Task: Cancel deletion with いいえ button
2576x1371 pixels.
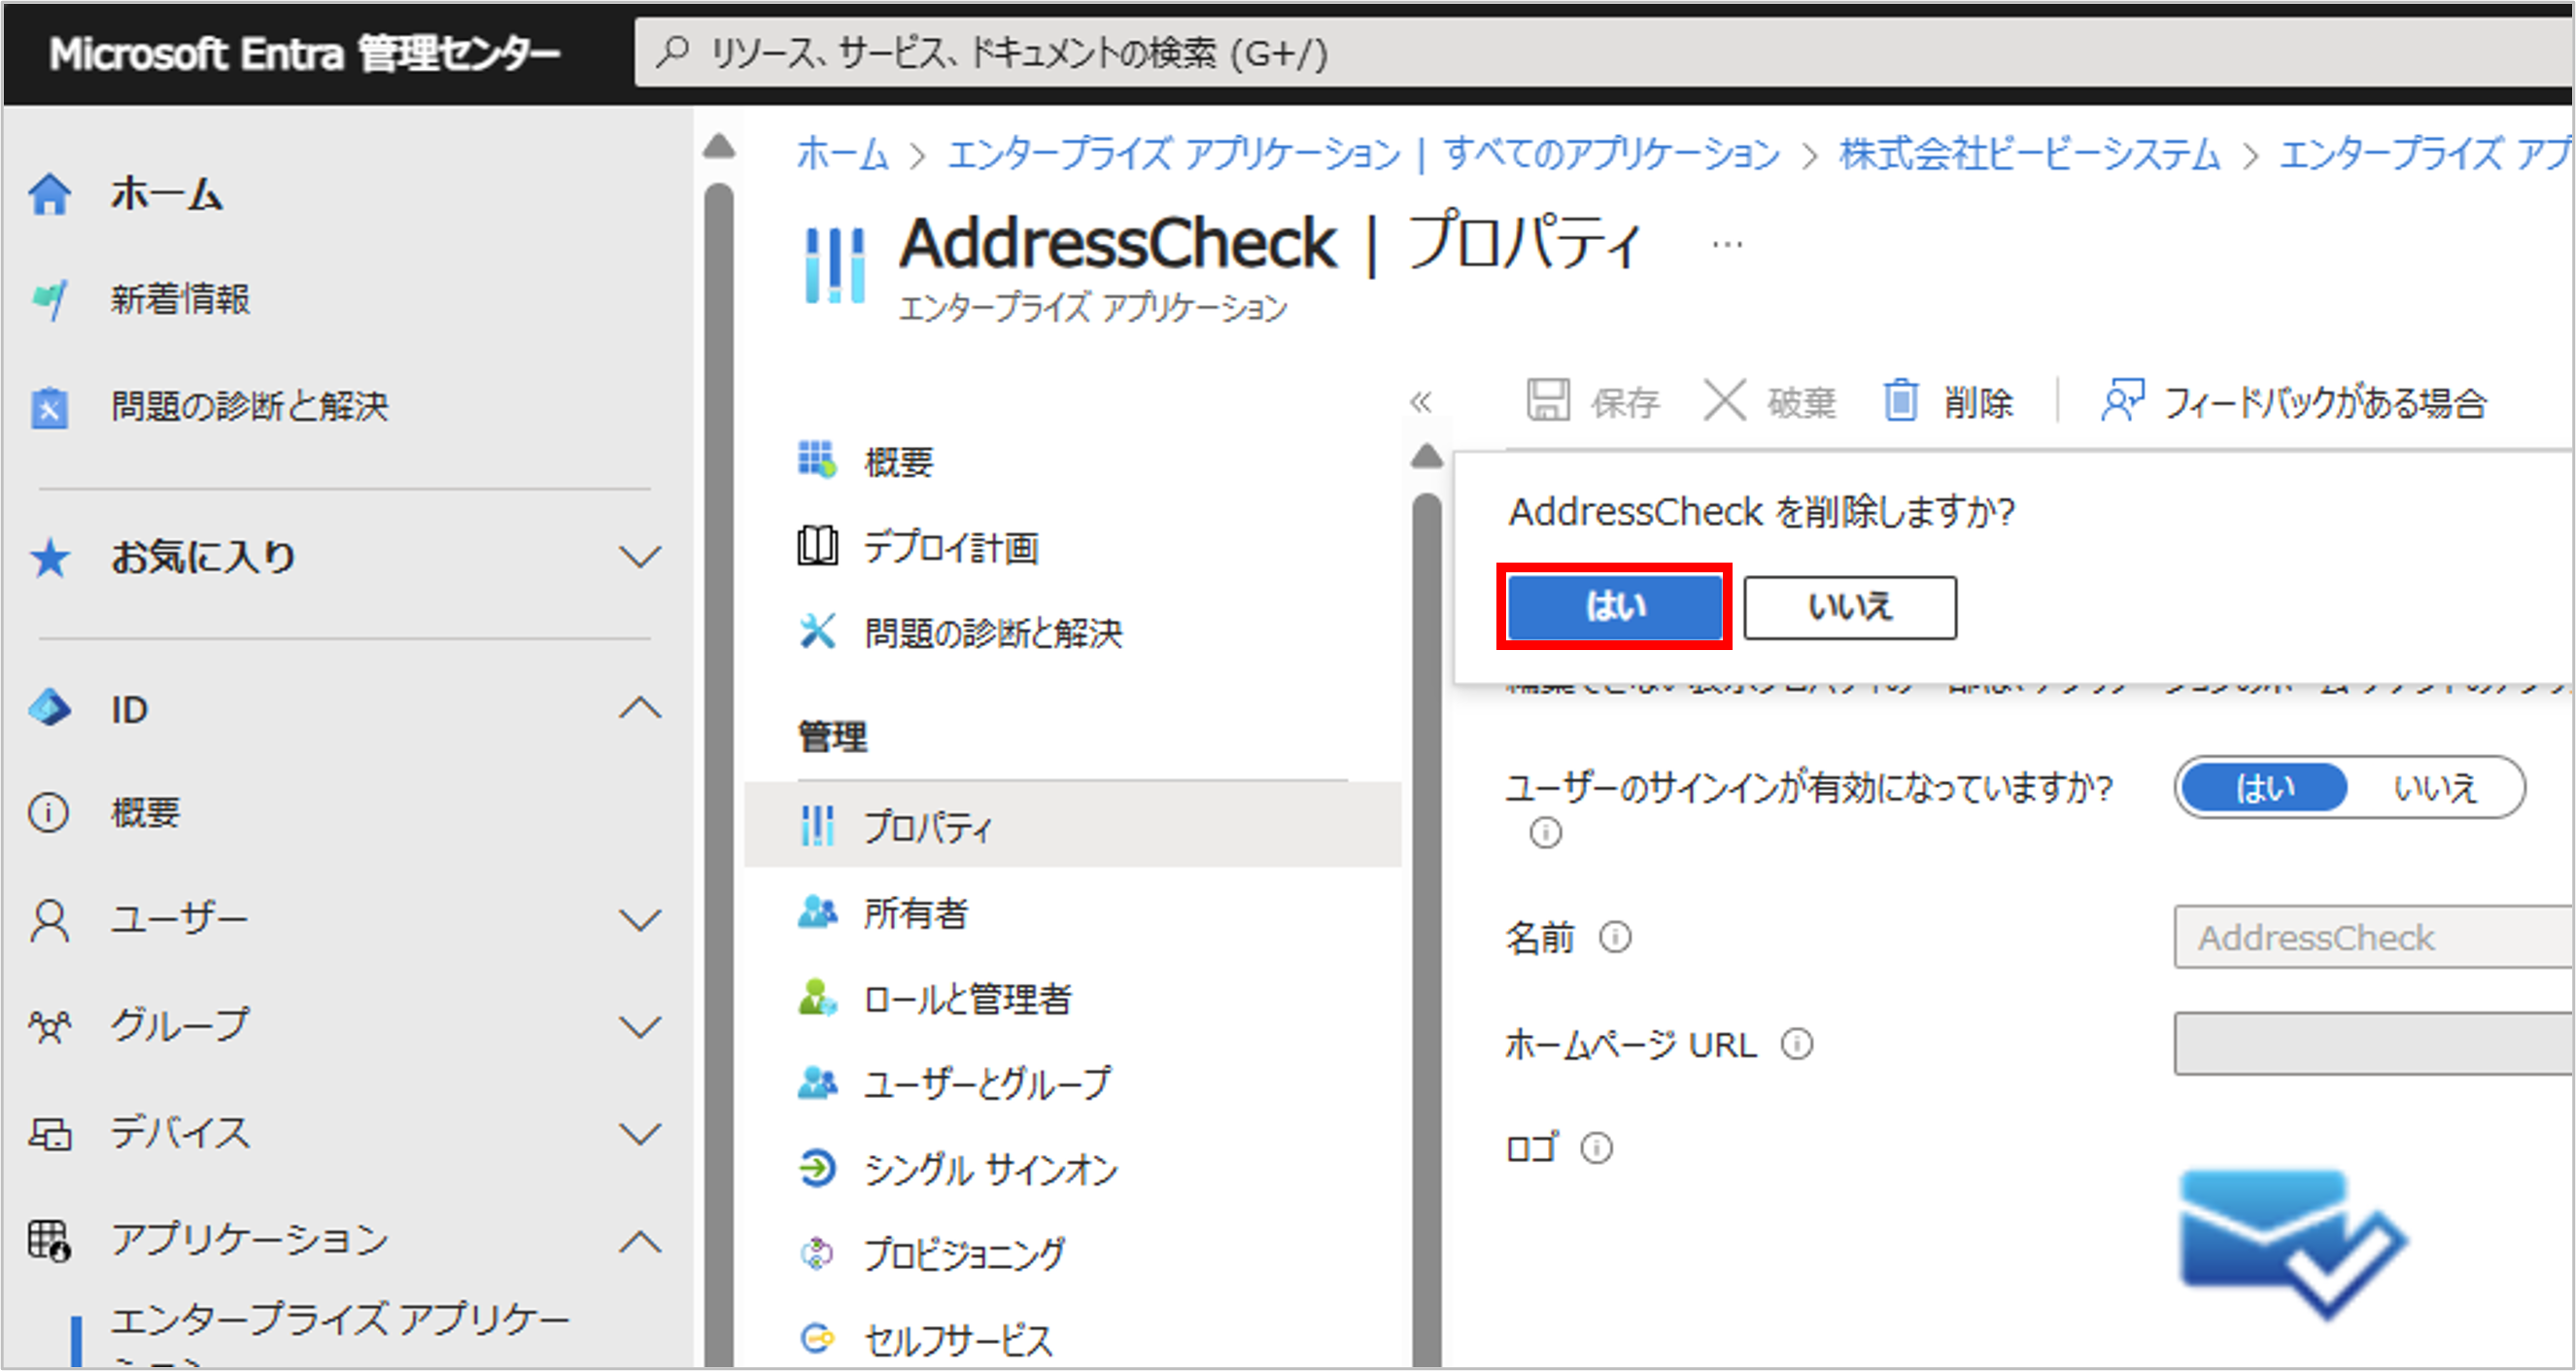Action: coord(1850,607)
